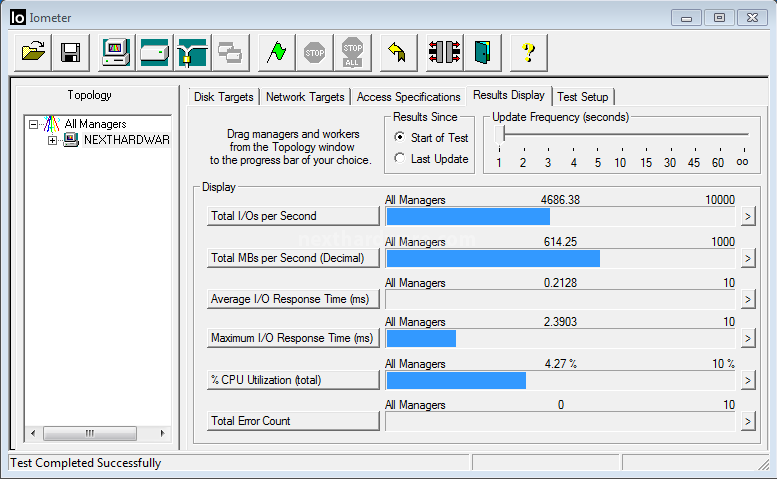Start new network worker icon
This screenshot has width=777, height=479.
coord(193,53)
